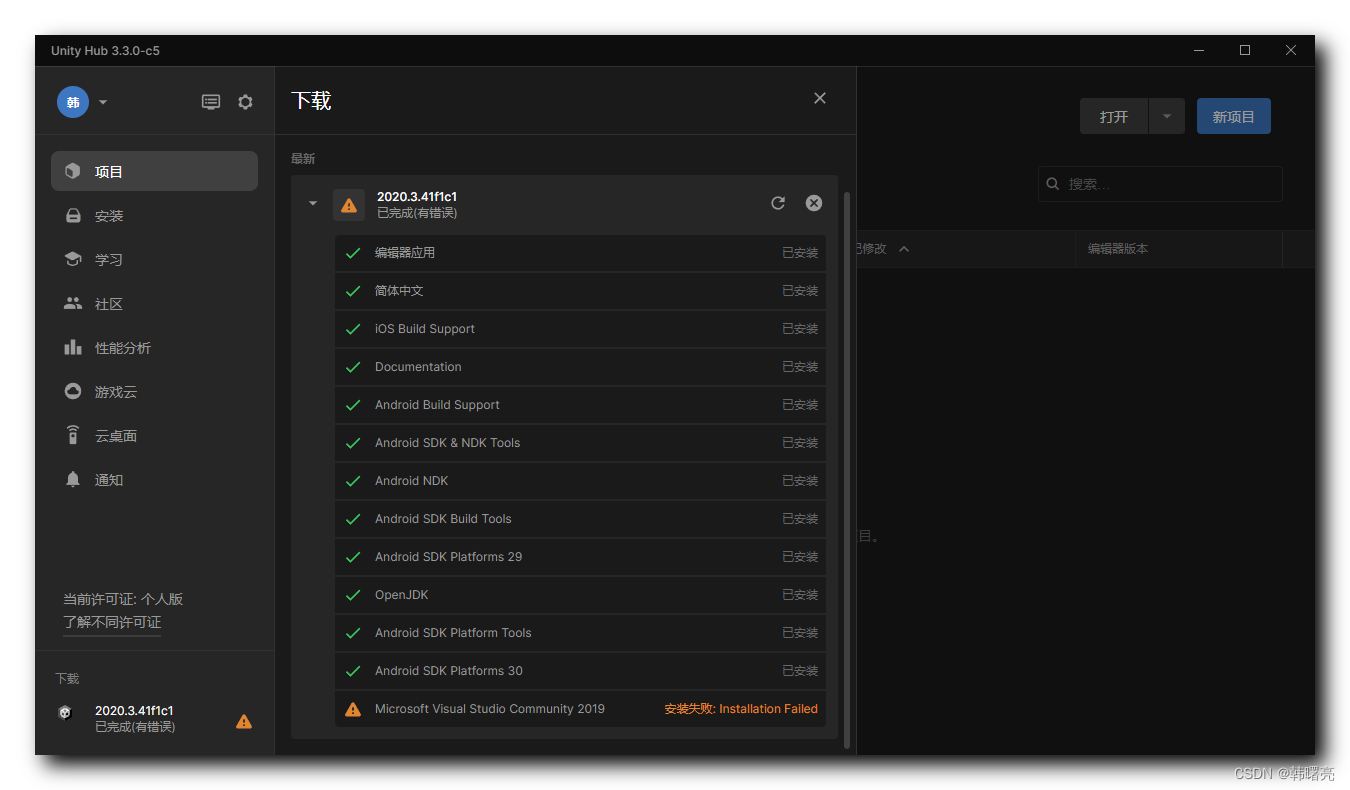Screen dimensions: 1350x790
Task: Click Android SDK & NDK Tools row
Action: click(580, 443)
